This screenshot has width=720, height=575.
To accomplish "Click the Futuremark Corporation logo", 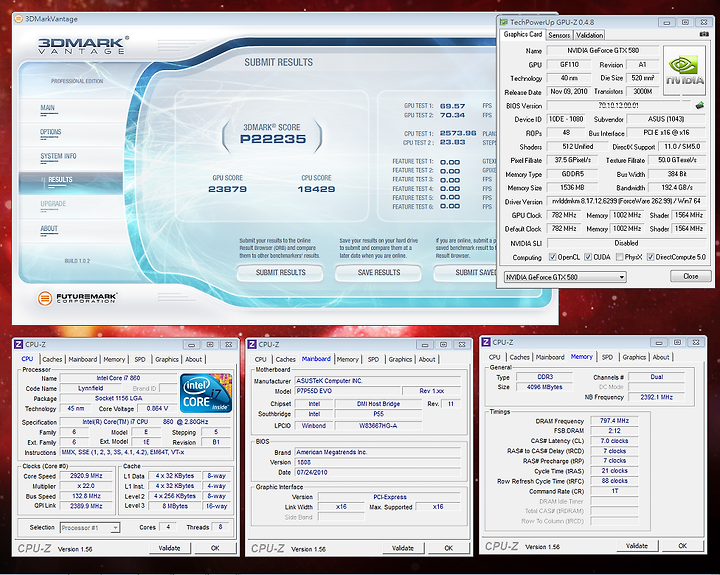I will coord(78,298).
